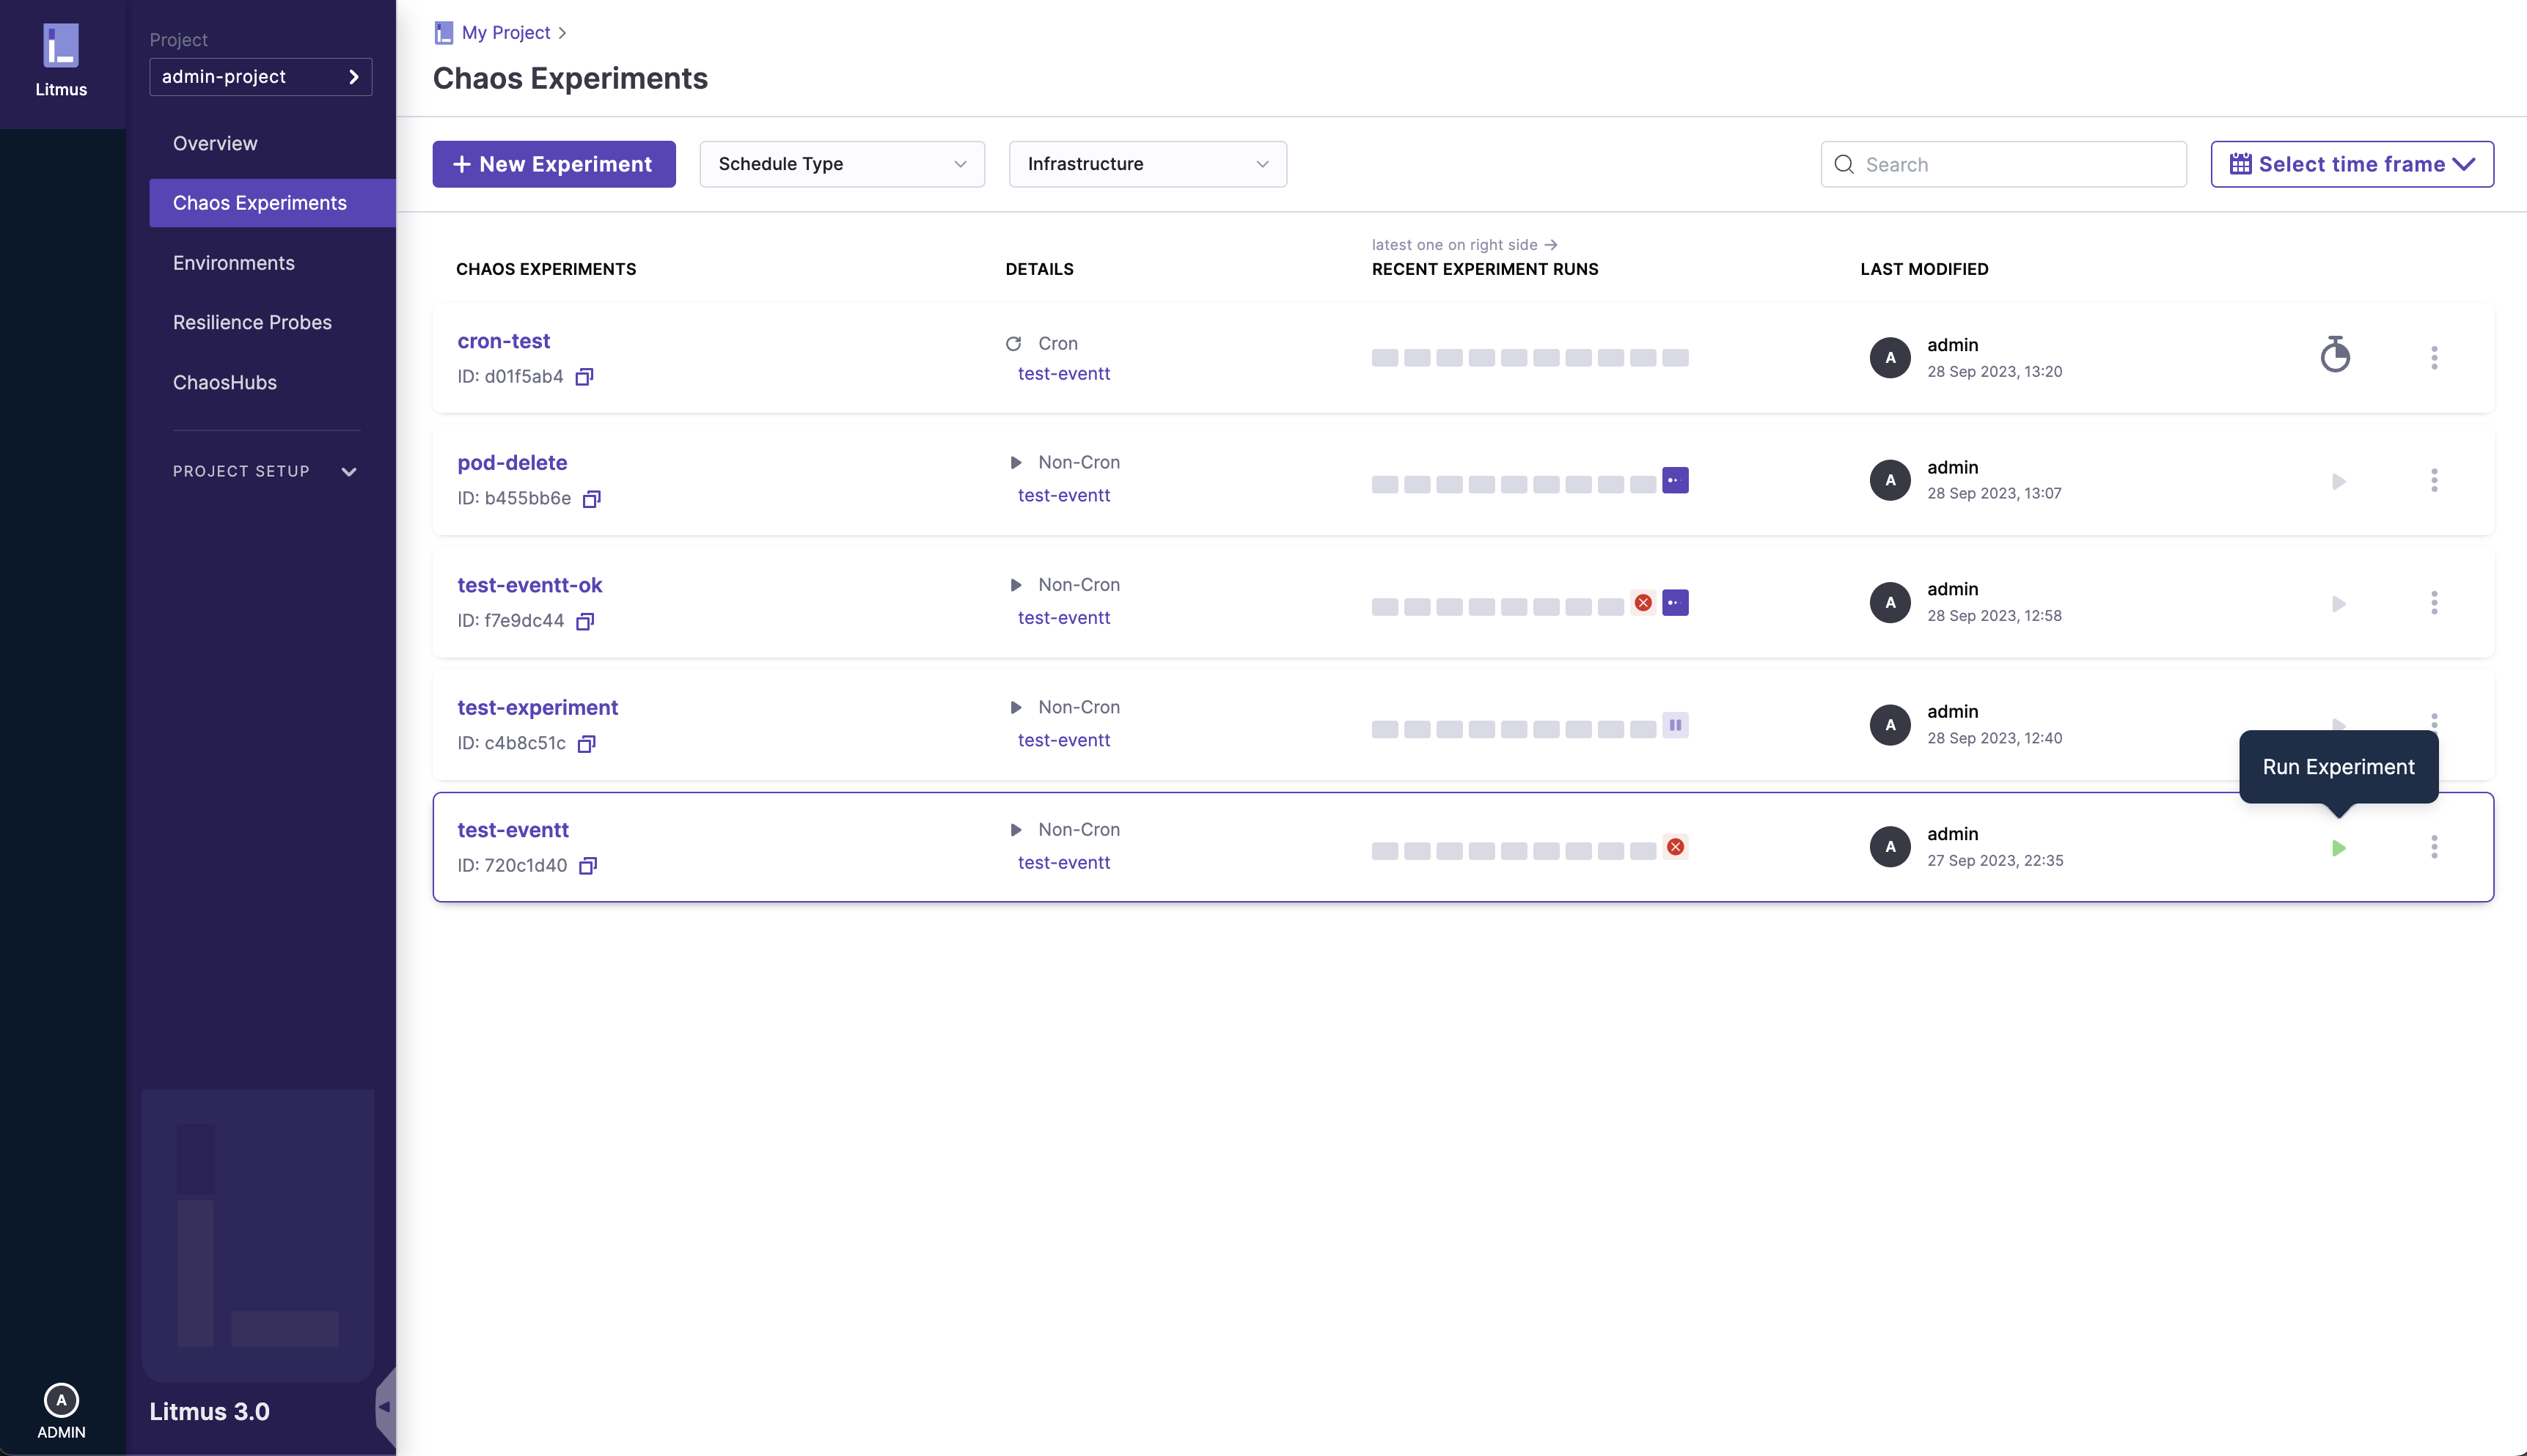The width and height of the screenshot is (2527, 1456).
Task: Open the Infrastructure filter dropdown
Action: coord(1147,164)
